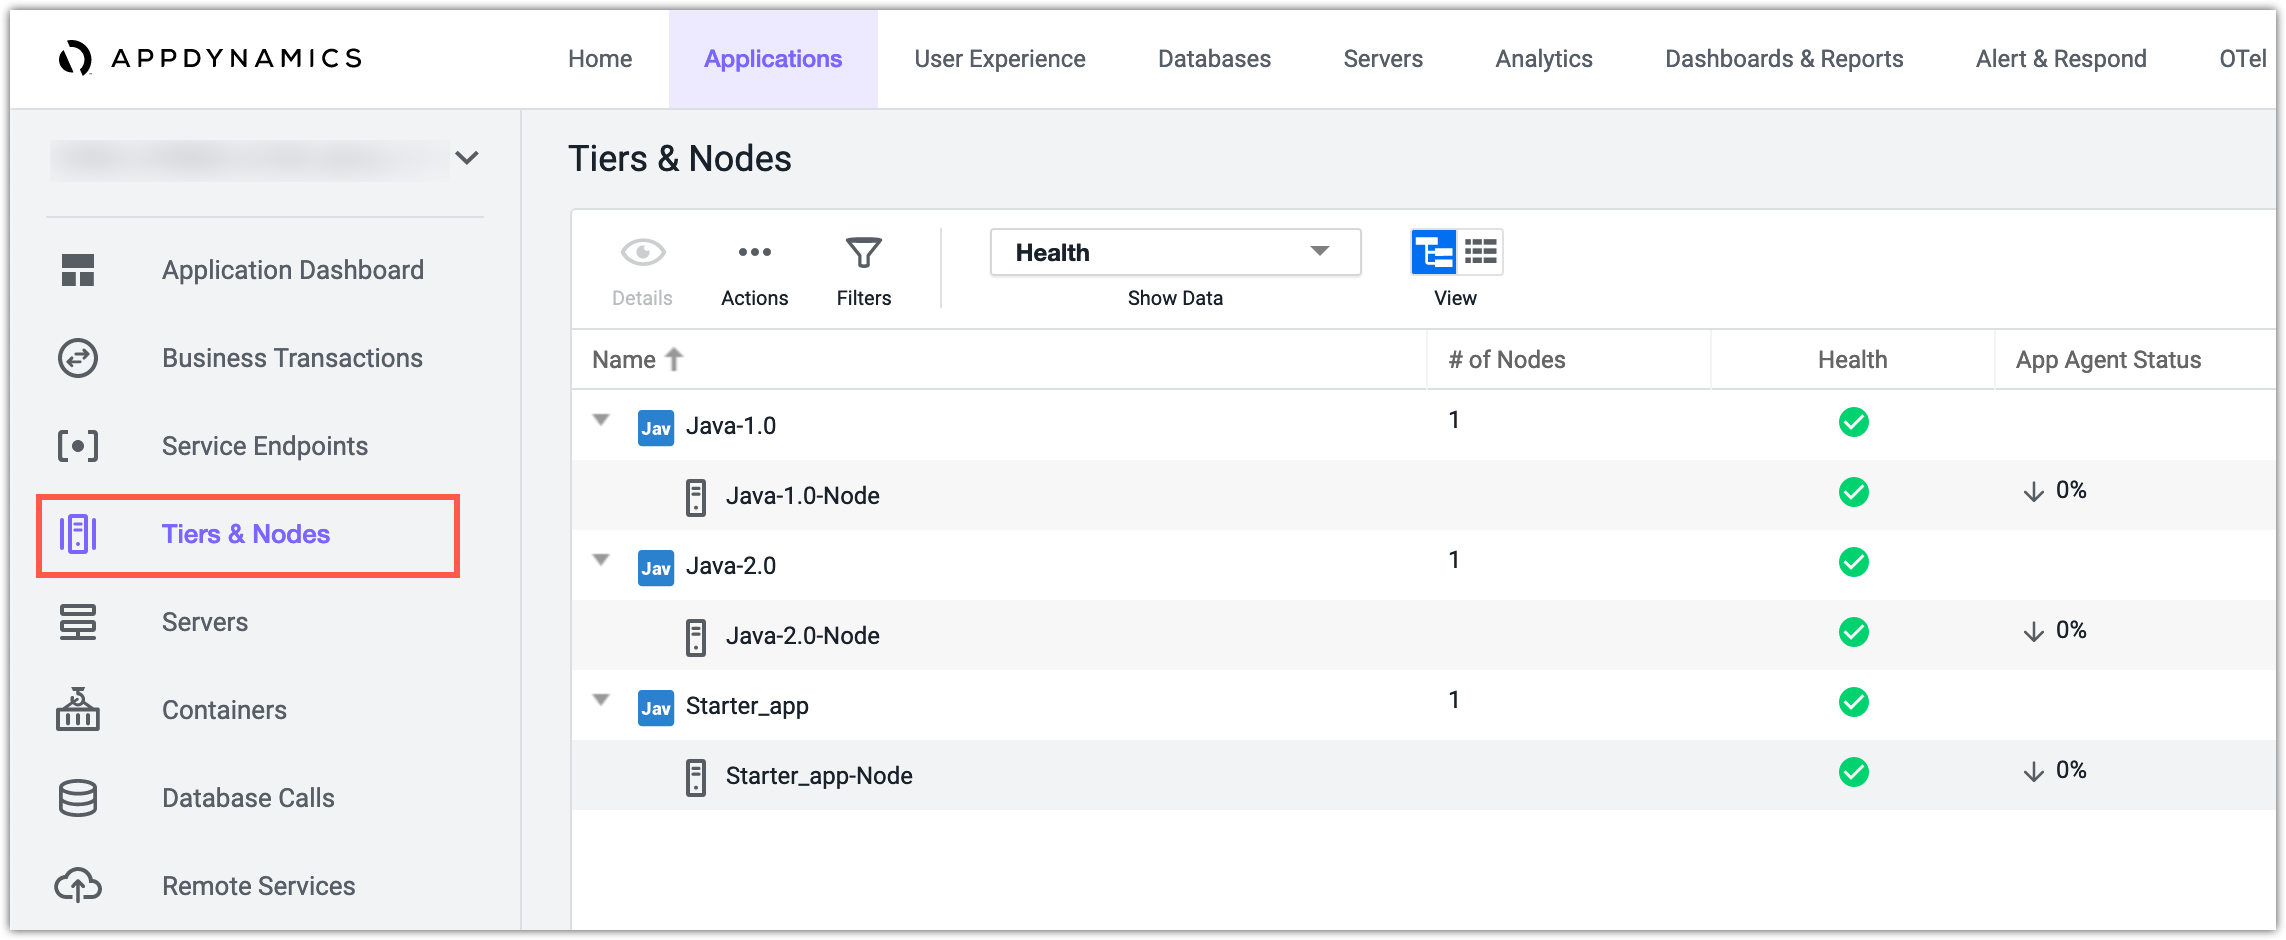Viewport: 2286px width, 940px height.
Task: Click the Service Endpoints bracket icon
Action: coord(78,446)
